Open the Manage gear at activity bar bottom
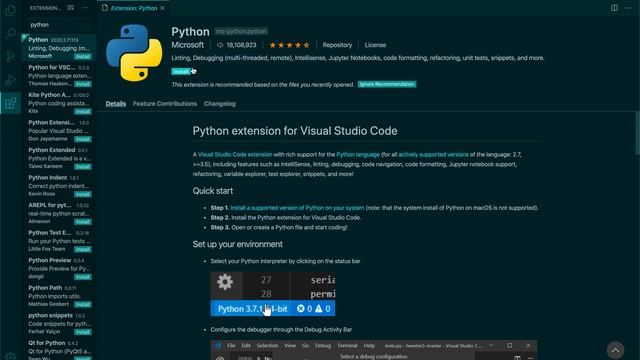This screenshot has height=360, width=640. [11, 356]
